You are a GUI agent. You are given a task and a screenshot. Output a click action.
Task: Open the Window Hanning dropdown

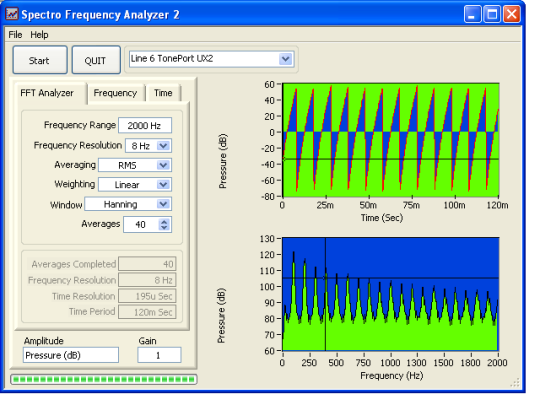tap(163, 204)
